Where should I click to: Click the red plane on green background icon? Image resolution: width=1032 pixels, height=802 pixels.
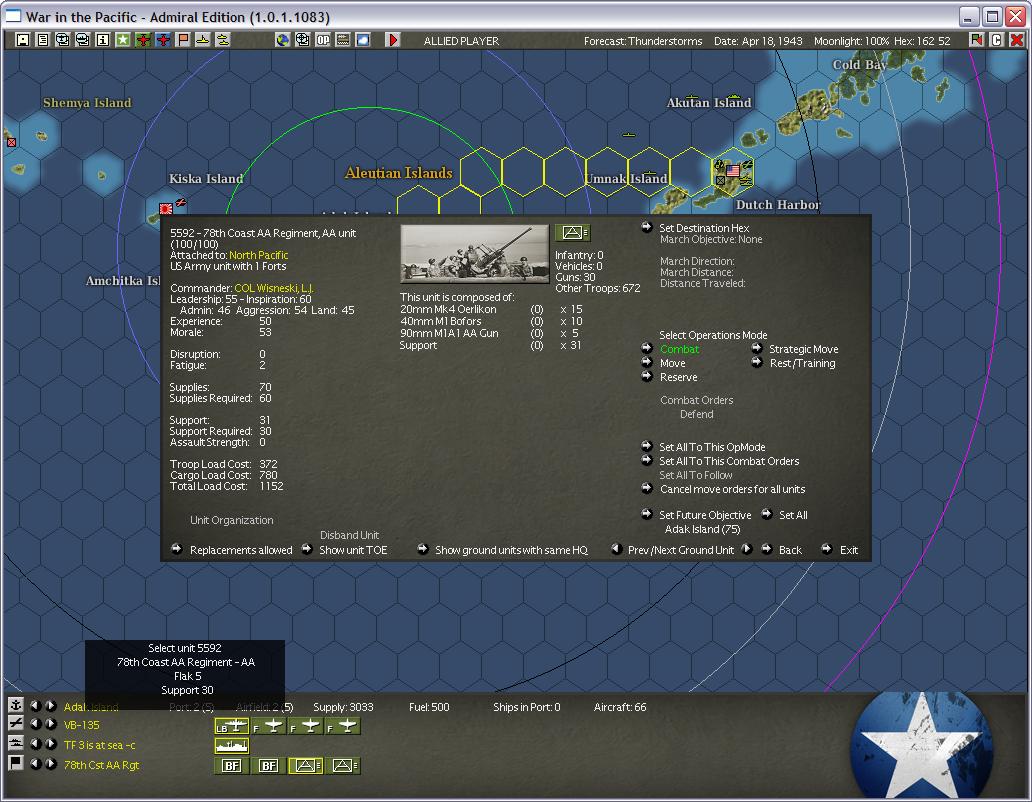[x=143, y=40]
